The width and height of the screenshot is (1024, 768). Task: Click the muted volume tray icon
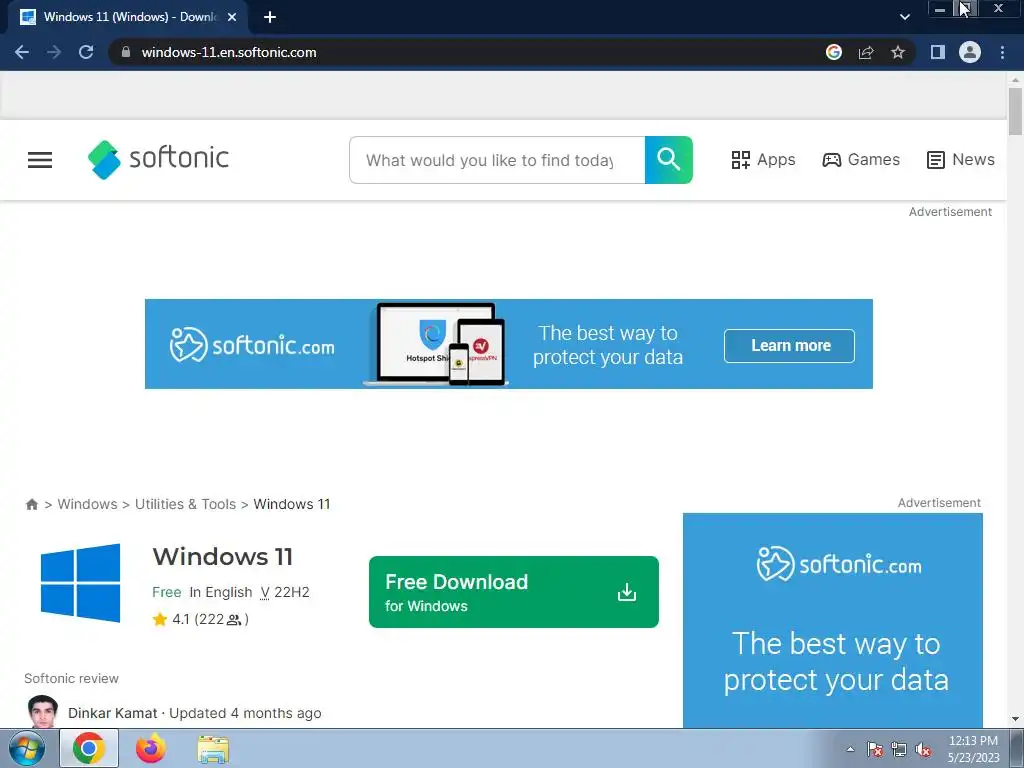tap(923, 749)
